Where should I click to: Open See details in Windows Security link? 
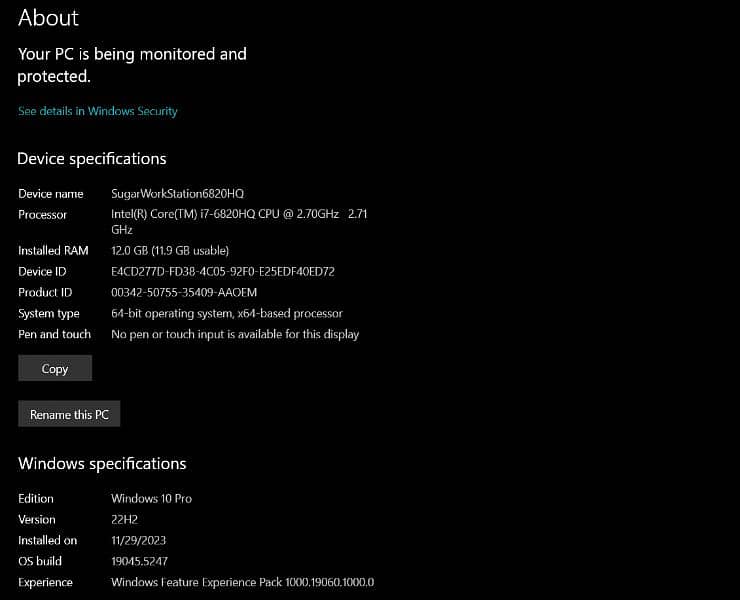98,111
